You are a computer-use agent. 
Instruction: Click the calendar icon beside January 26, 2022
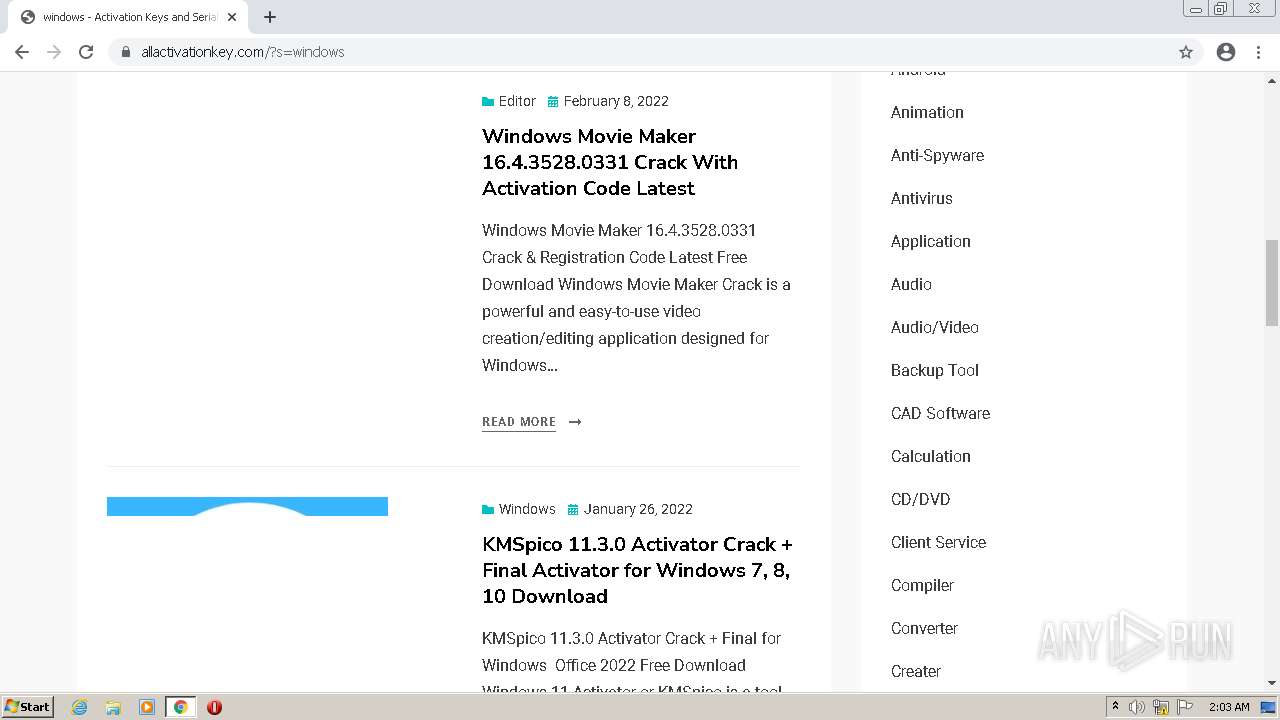coord(573,509)
